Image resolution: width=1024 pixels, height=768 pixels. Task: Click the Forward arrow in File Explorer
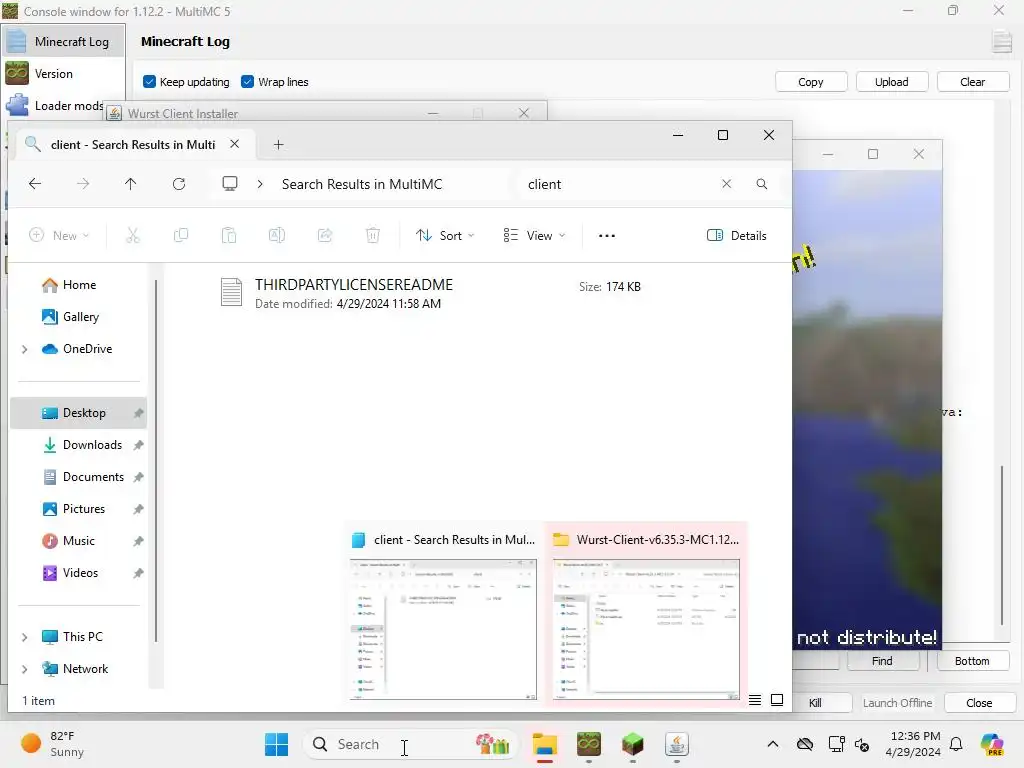[83, 184]
